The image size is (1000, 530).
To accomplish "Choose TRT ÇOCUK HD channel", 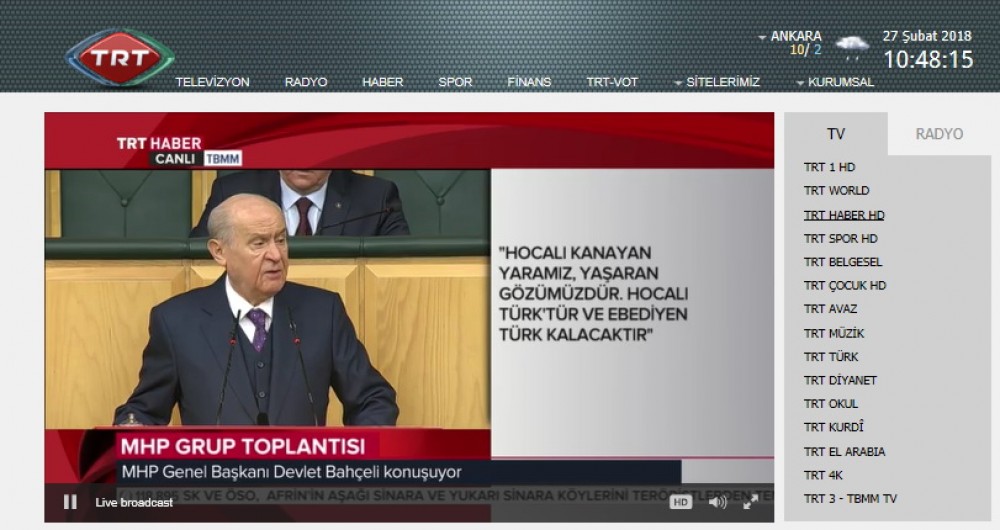I will click(845, 286).
